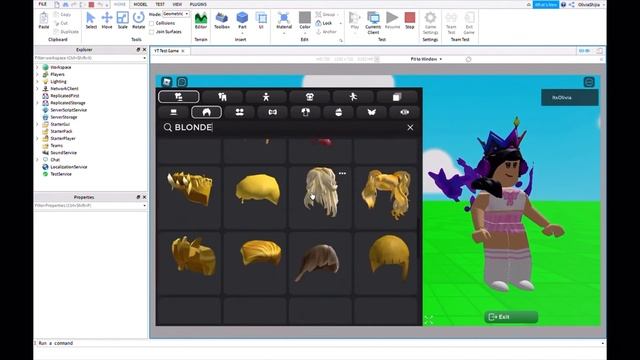The width and height of the screenshot is (640, 360).
Task: Switch to the PLUGINS ribbon tab
Action: pos(198,4)
